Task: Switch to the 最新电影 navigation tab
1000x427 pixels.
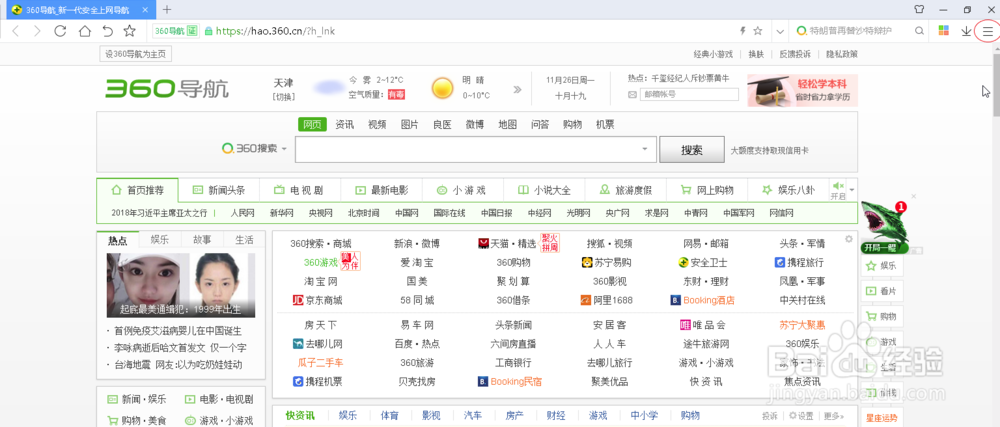Action: [381, 190]
